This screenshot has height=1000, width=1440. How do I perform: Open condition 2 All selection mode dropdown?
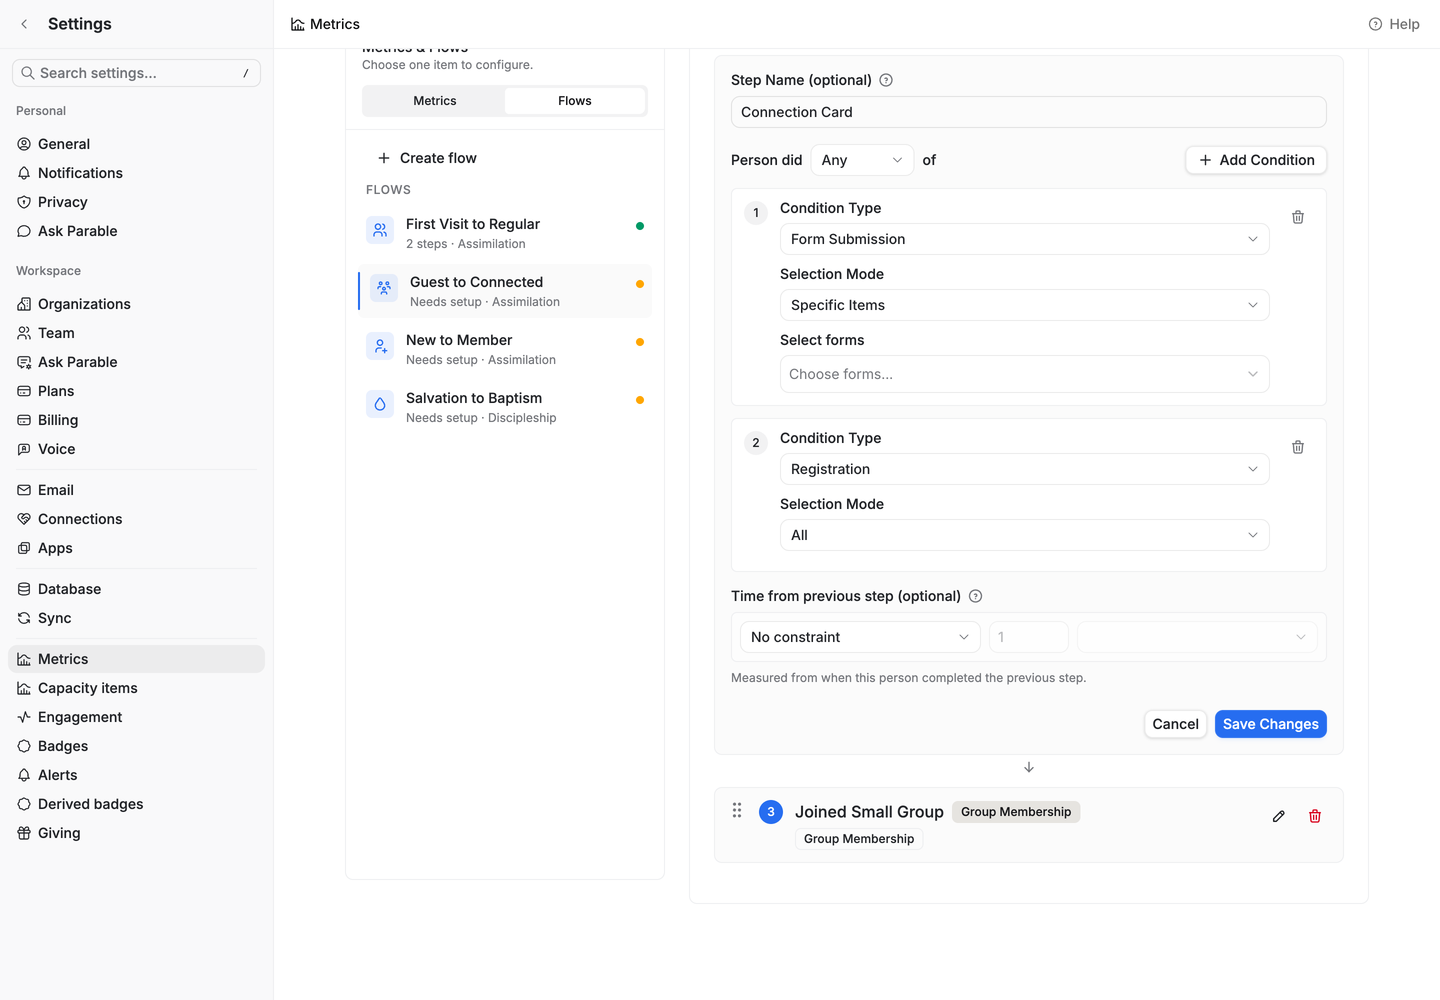[1024, 535]
